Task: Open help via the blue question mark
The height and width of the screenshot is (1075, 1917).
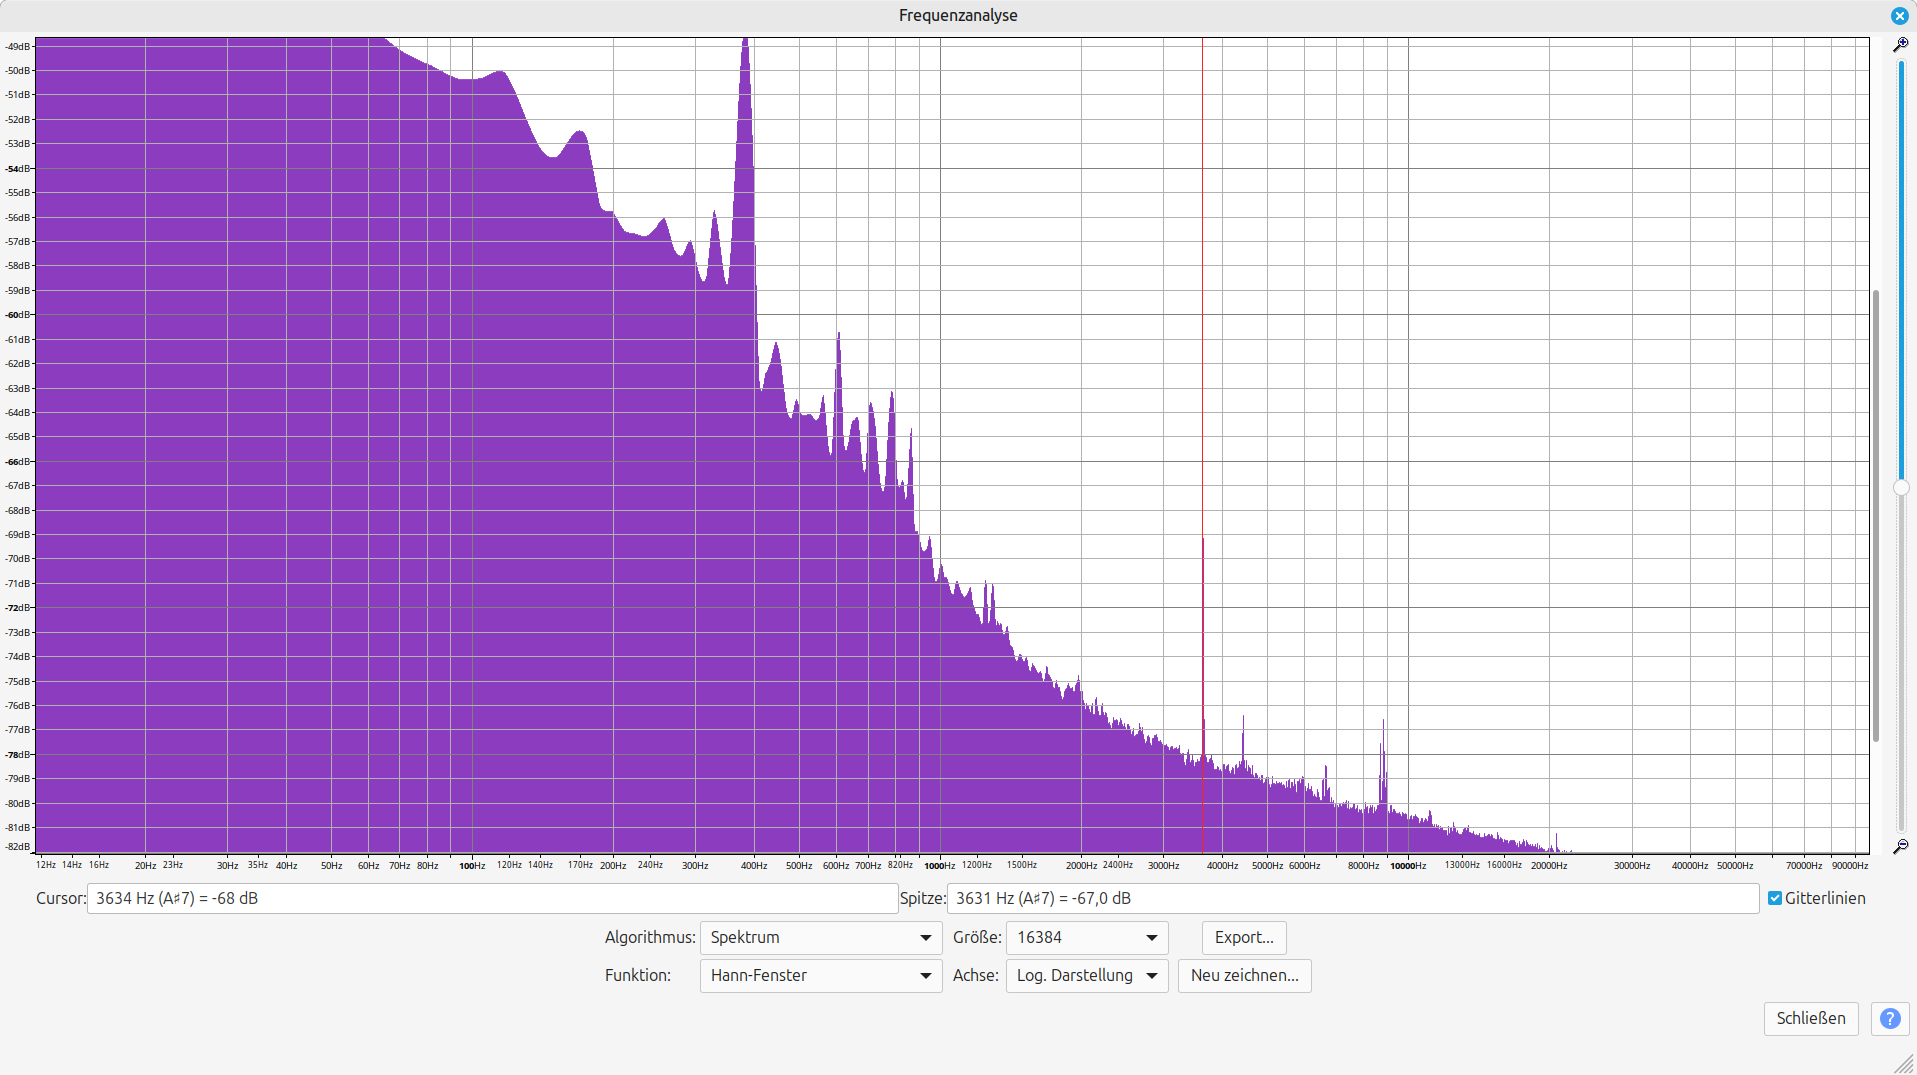Action: [x=1889, y=1018]
